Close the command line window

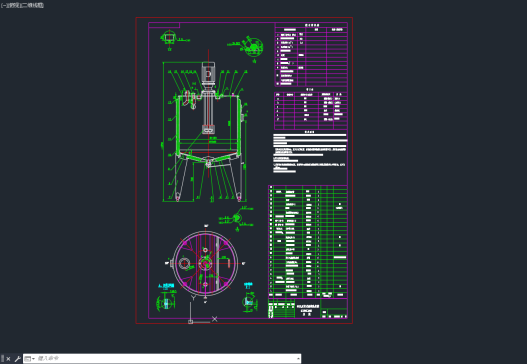click(x=8, y=359)
